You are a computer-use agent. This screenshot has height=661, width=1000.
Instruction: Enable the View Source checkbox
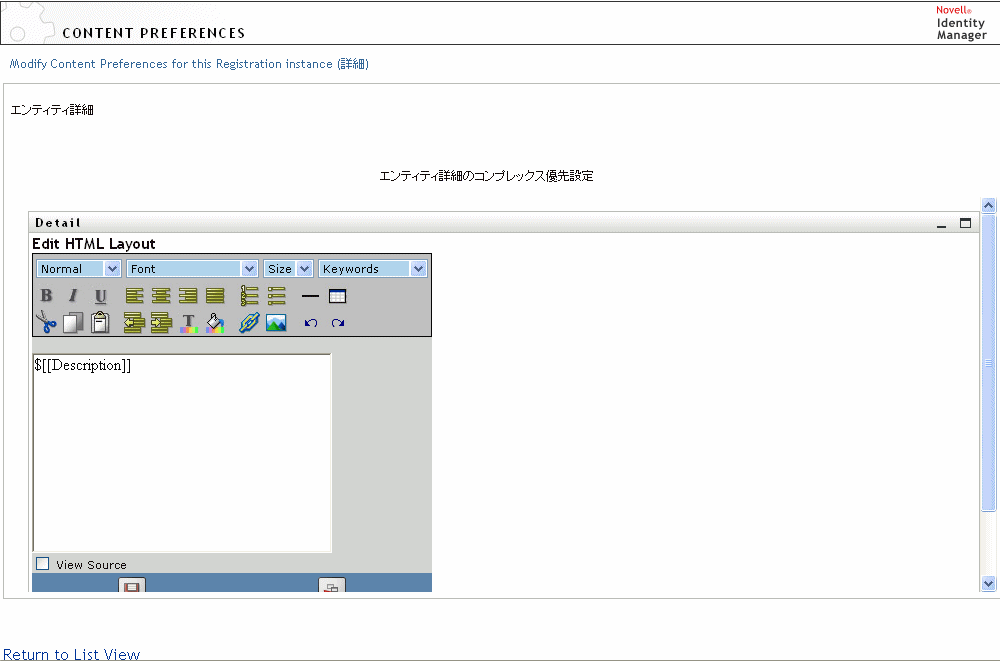pyautogui.click(x=43, y=563)
